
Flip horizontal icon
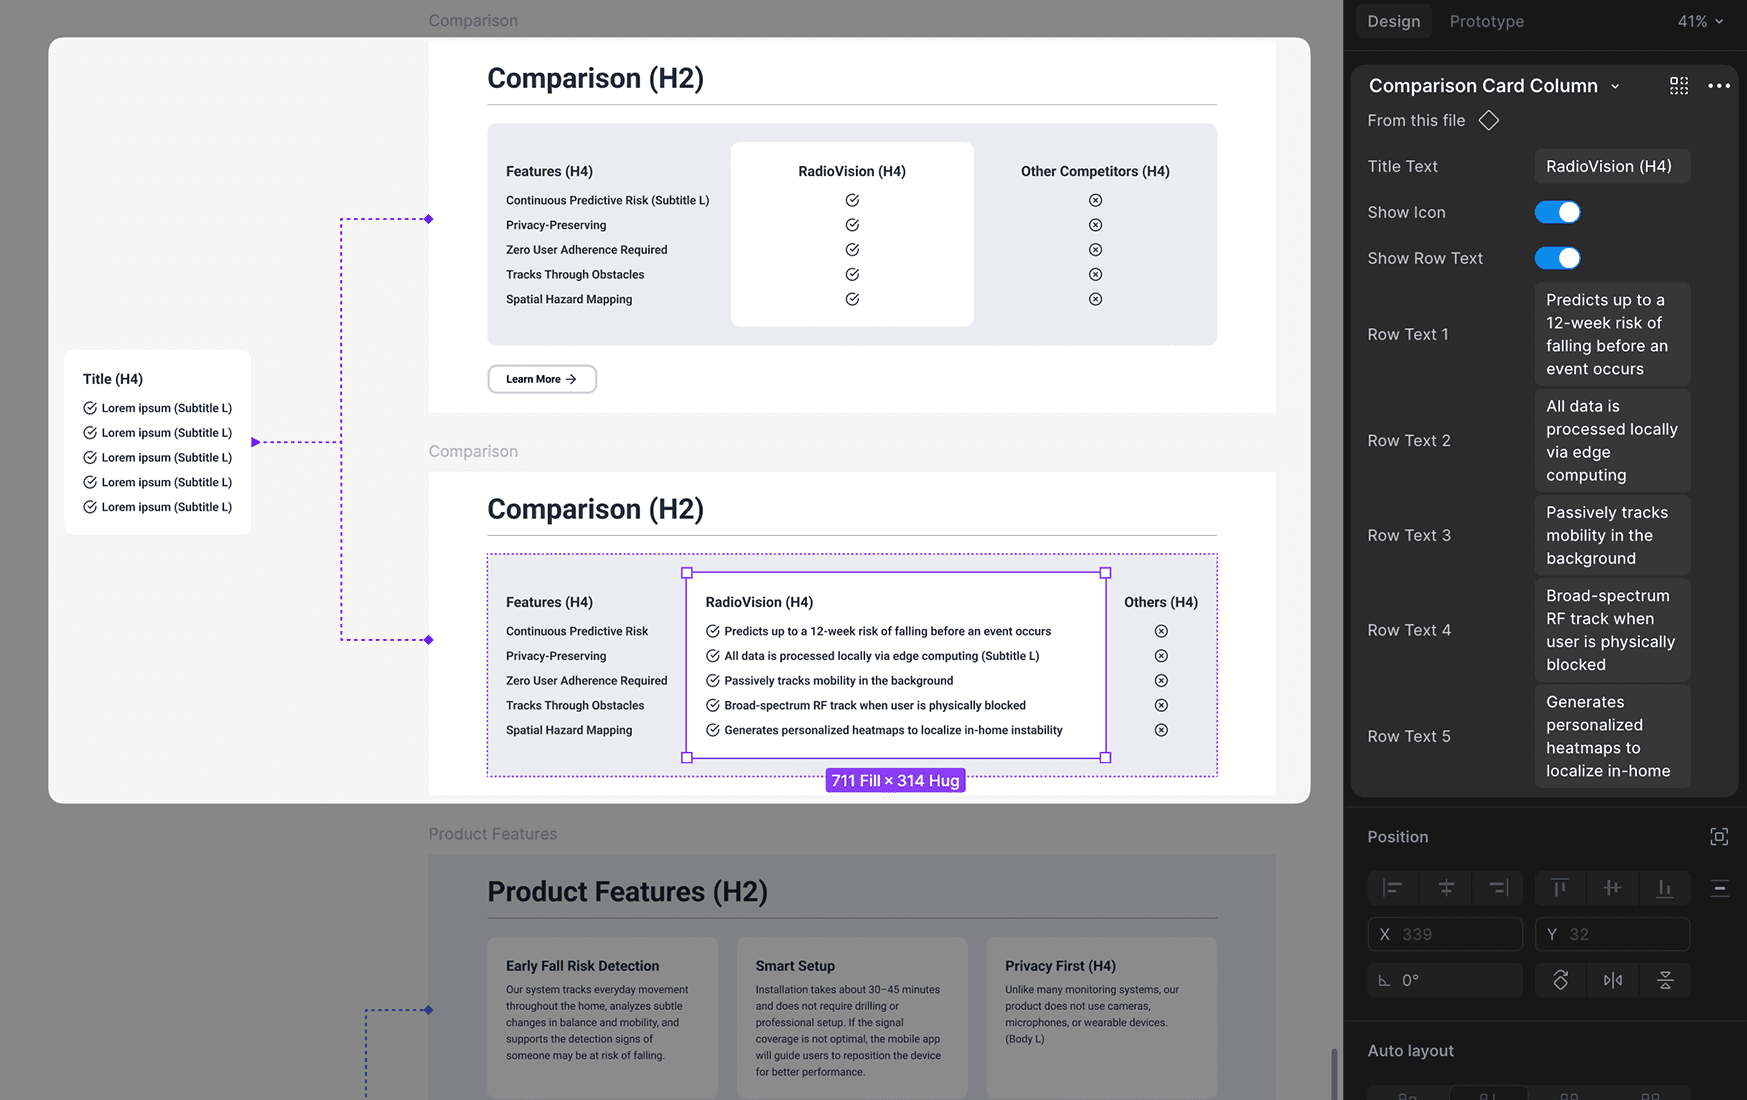point(1613,980)
